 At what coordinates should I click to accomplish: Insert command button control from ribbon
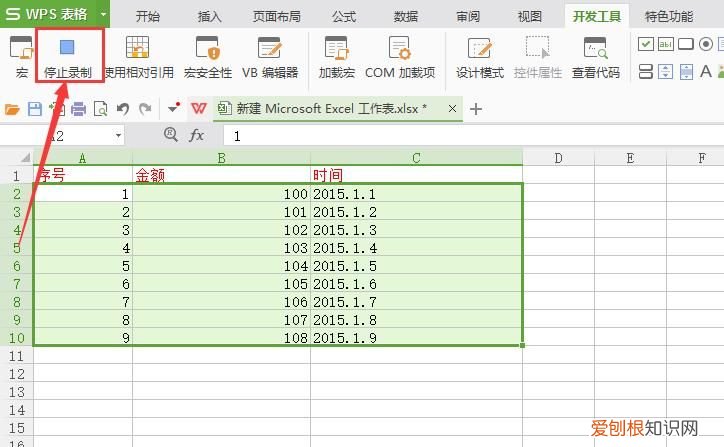coord(686,44)
